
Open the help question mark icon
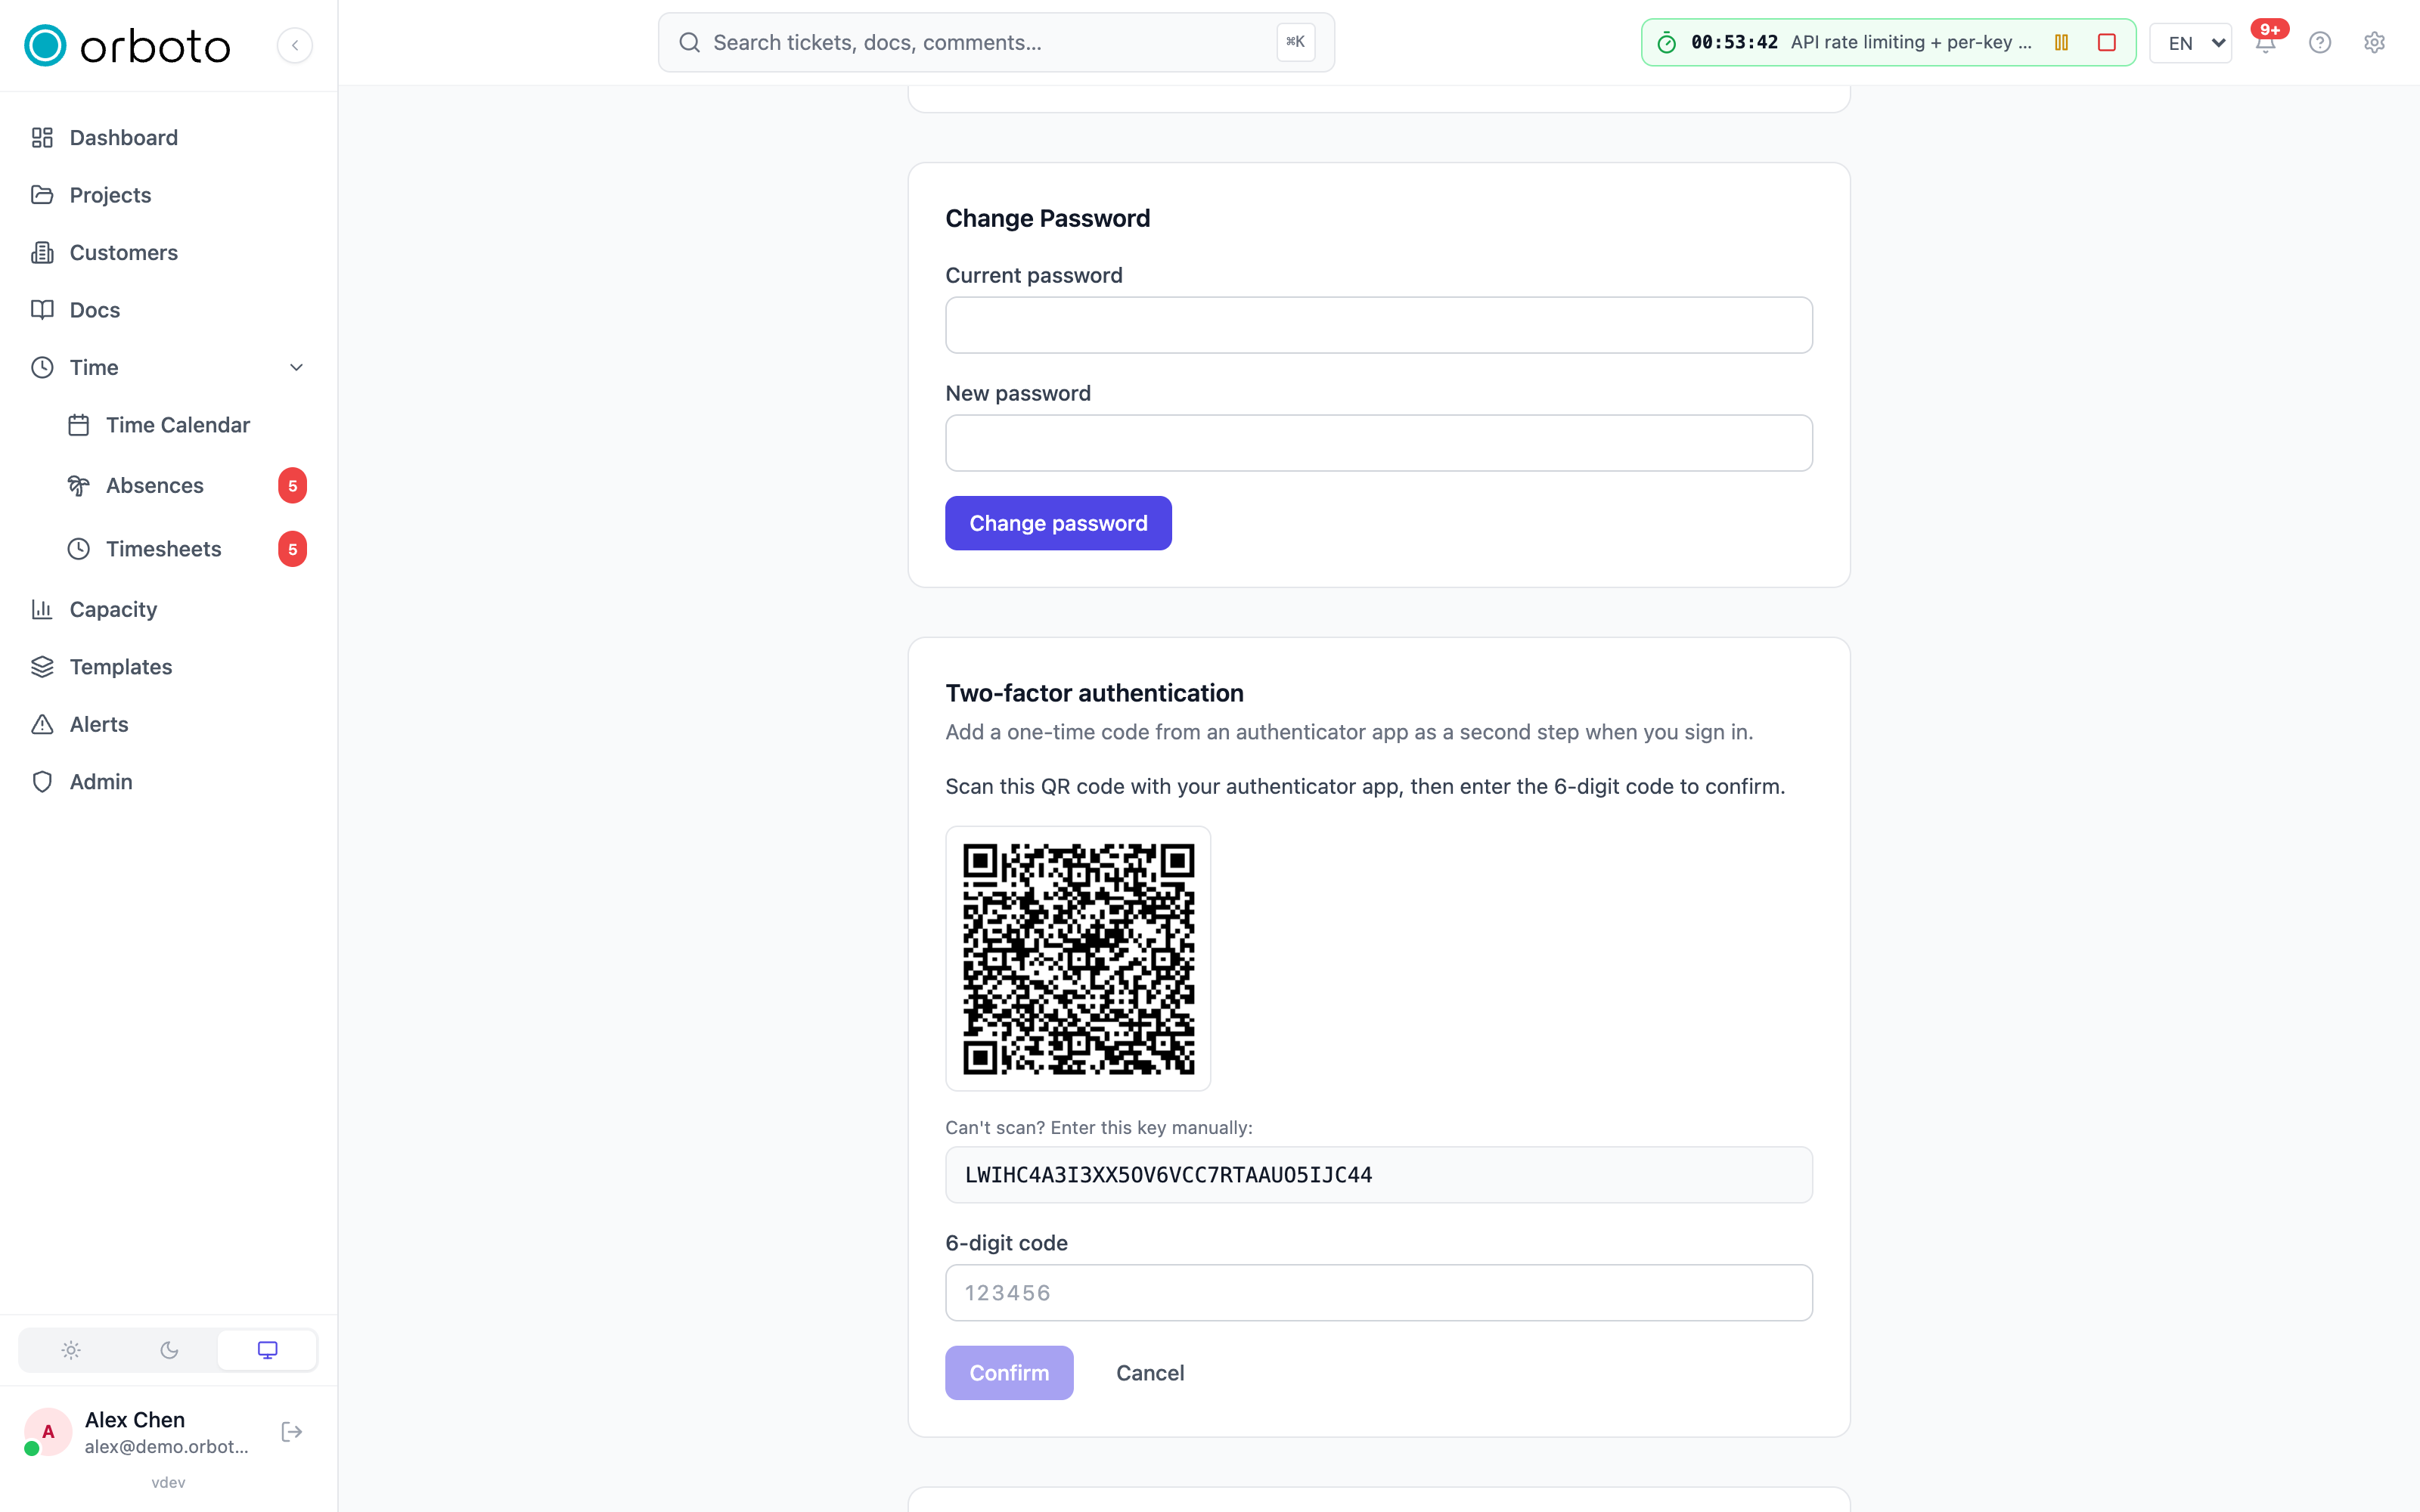2319,43
